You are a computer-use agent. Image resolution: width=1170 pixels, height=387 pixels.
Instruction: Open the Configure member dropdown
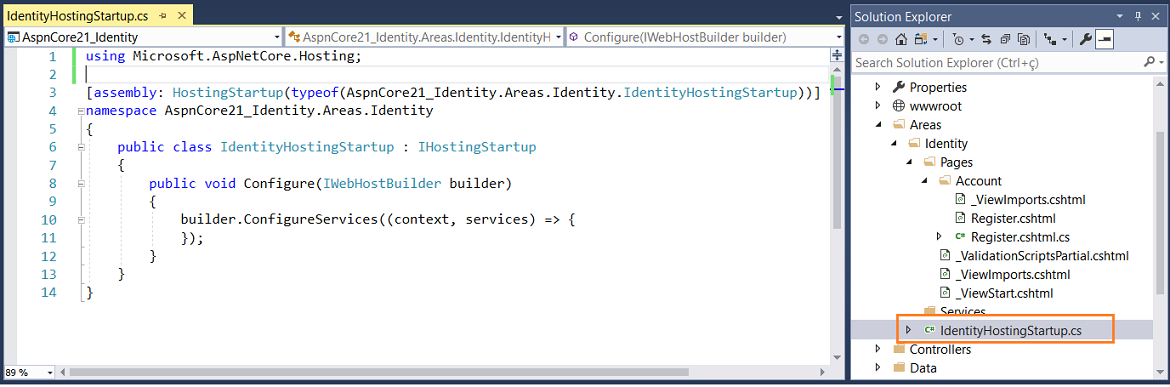(x=704, y=37)
